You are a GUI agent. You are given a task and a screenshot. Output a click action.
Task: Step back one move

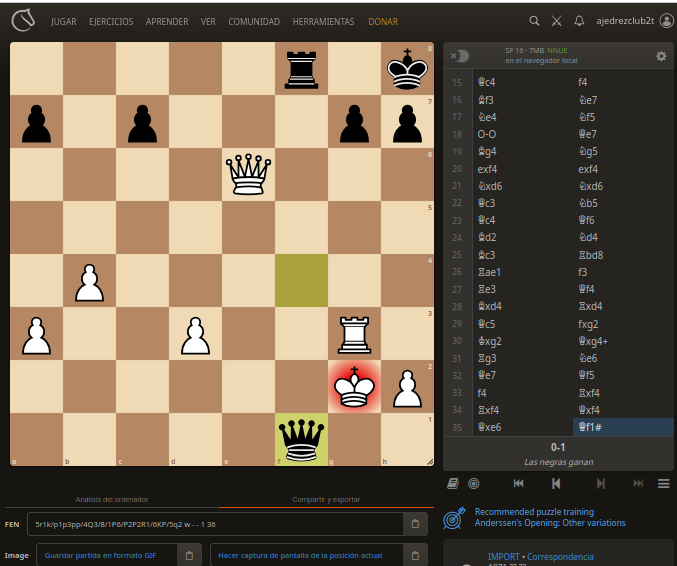pos(556,484)
